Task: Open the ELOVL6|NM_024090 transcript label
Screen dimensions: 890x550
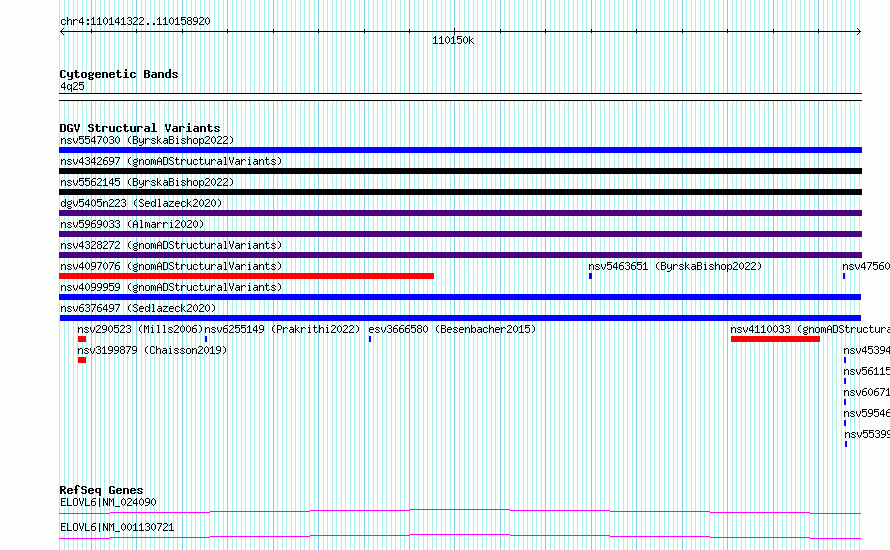Action: tap(108, 502)
